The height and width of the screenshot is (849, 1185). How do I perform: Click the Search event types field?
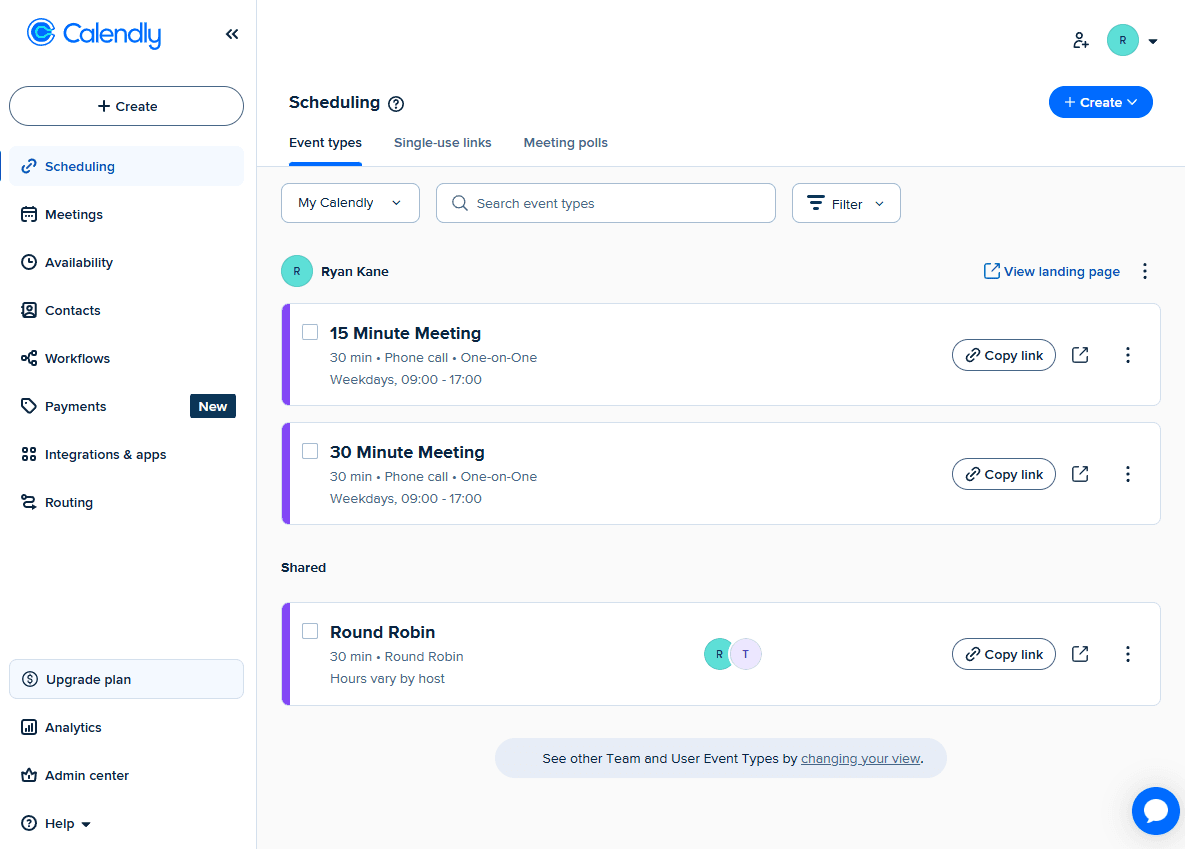click(x=605, y=203)
